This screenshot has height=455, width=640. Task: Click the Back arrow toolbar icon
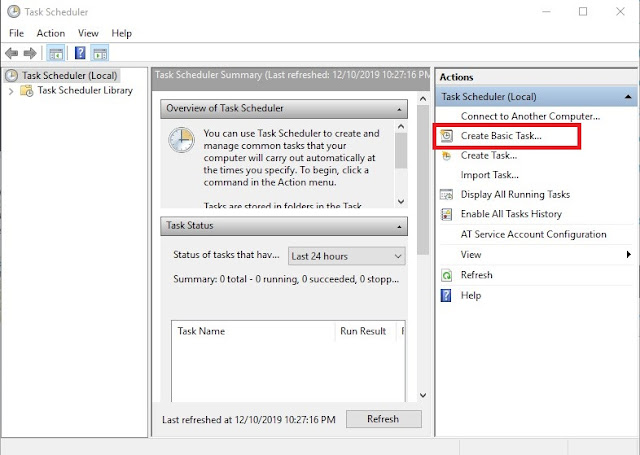pos(11,53)
